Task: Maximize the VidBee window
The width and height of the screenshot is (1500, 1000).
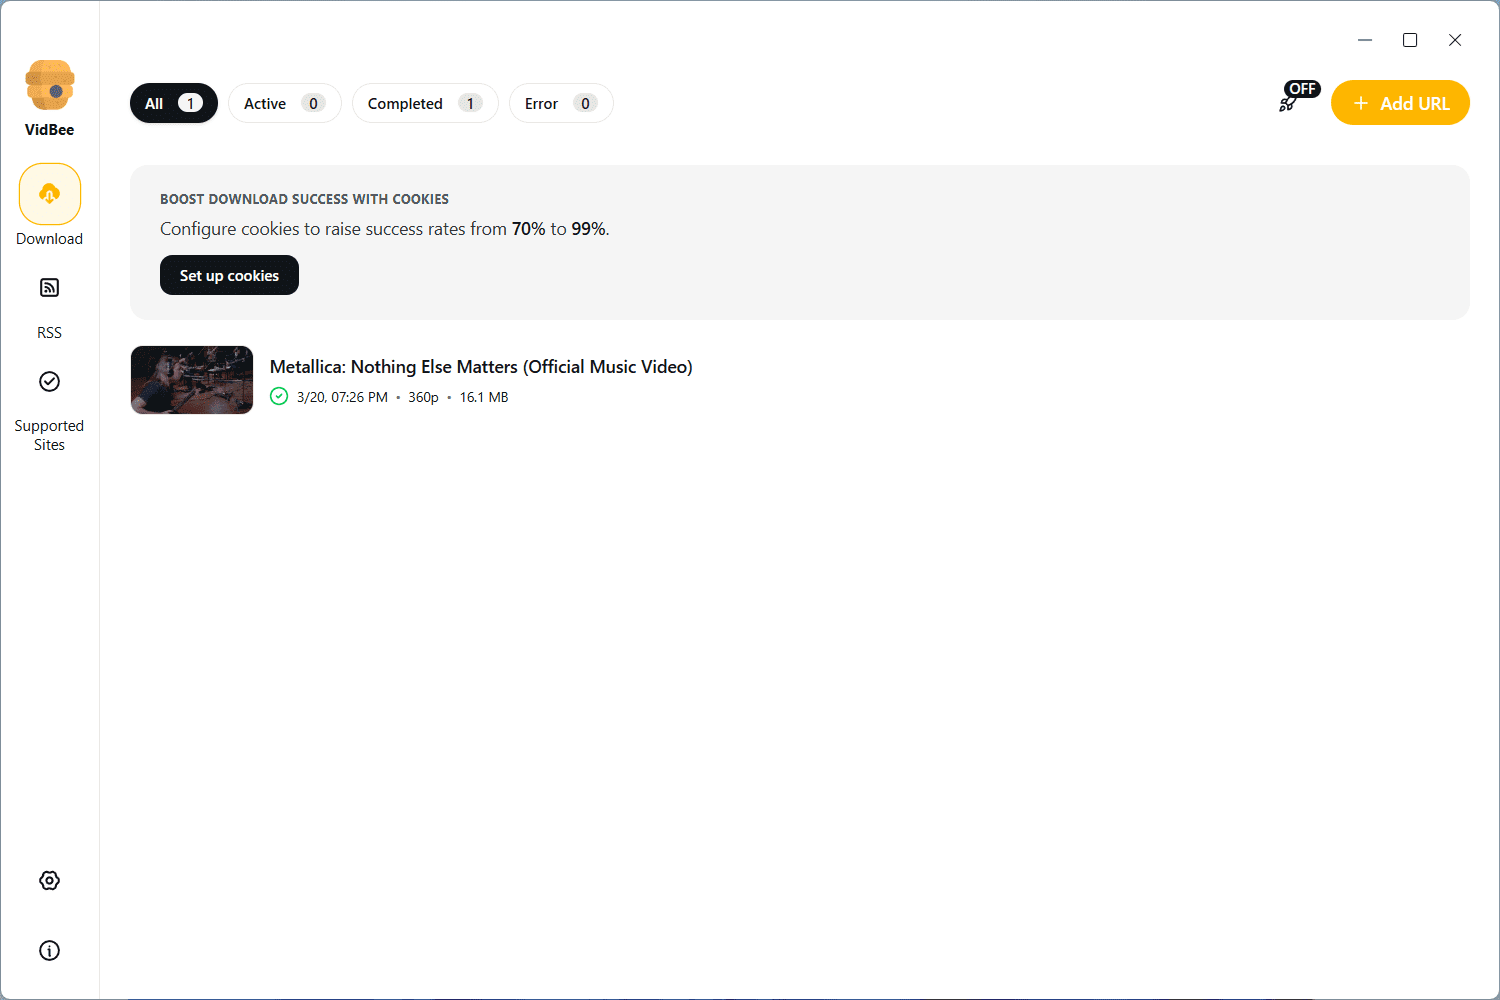Action: click(1410, 40)
